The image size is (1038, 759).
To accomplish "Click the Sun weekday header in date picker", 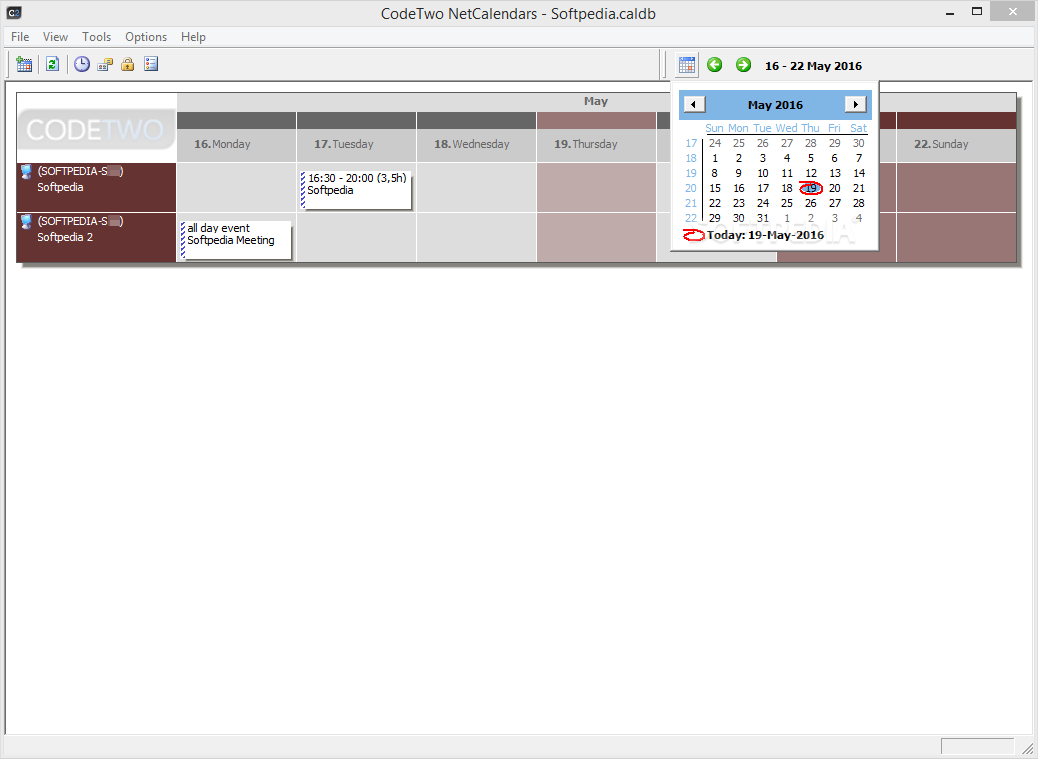I will click(714, 128).
